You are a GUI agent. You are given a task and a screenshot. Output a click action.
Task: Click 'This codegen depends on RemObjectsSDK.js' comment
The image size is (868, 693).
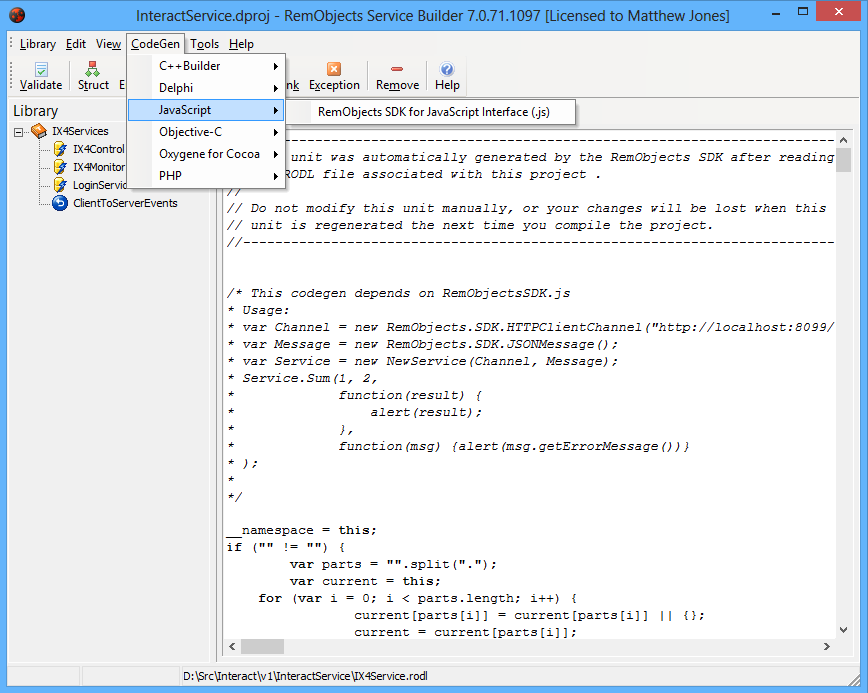[x=399, y=293]
